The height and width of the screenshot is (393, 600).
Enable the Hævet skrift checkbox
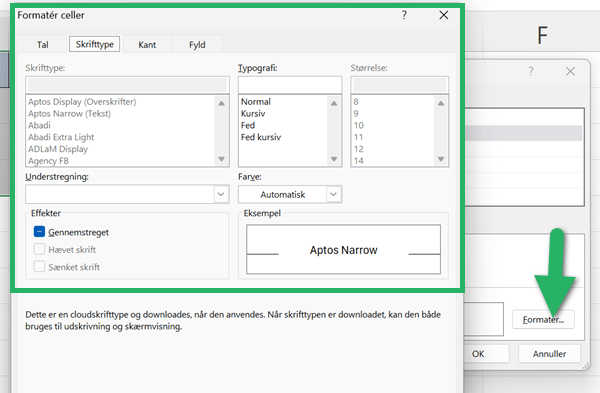point(39,249)
